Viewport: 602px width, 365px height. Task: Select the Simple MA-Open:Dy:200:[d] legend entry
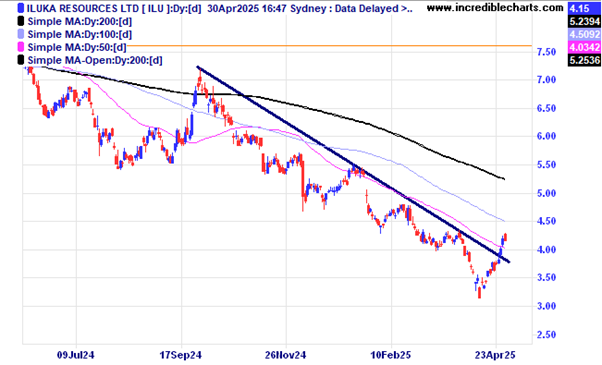[95, 60]
